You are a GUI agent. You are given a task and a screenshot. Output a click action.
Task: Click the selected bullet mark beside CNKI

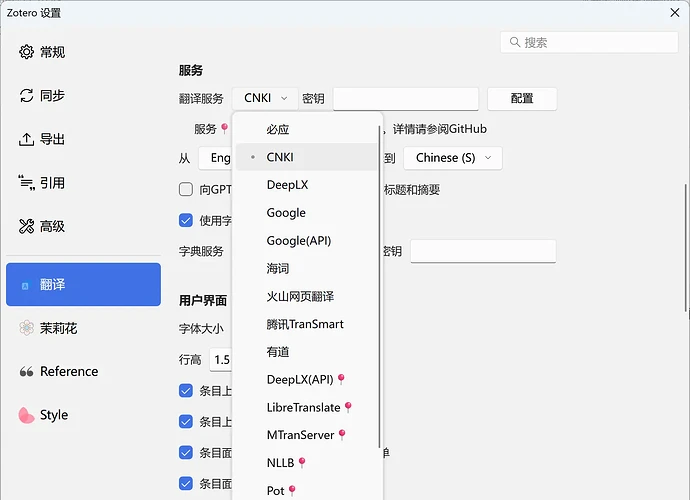coord(253,157)
